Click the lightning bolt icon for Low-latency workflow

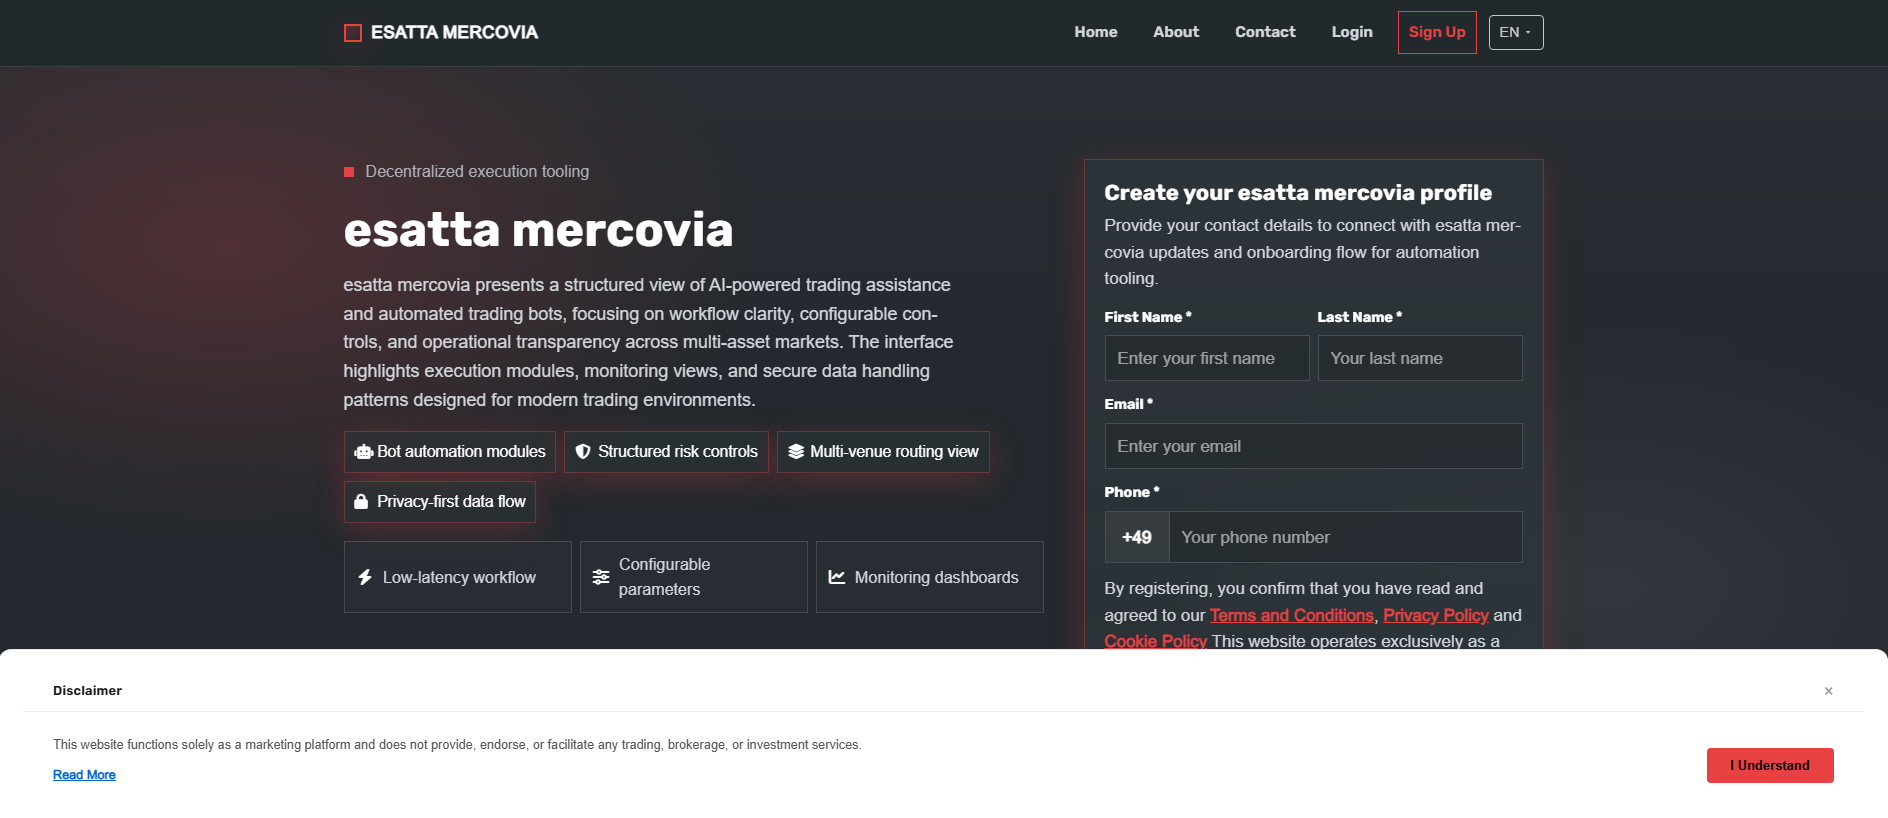pyautogui.click(x=365, y=577)
